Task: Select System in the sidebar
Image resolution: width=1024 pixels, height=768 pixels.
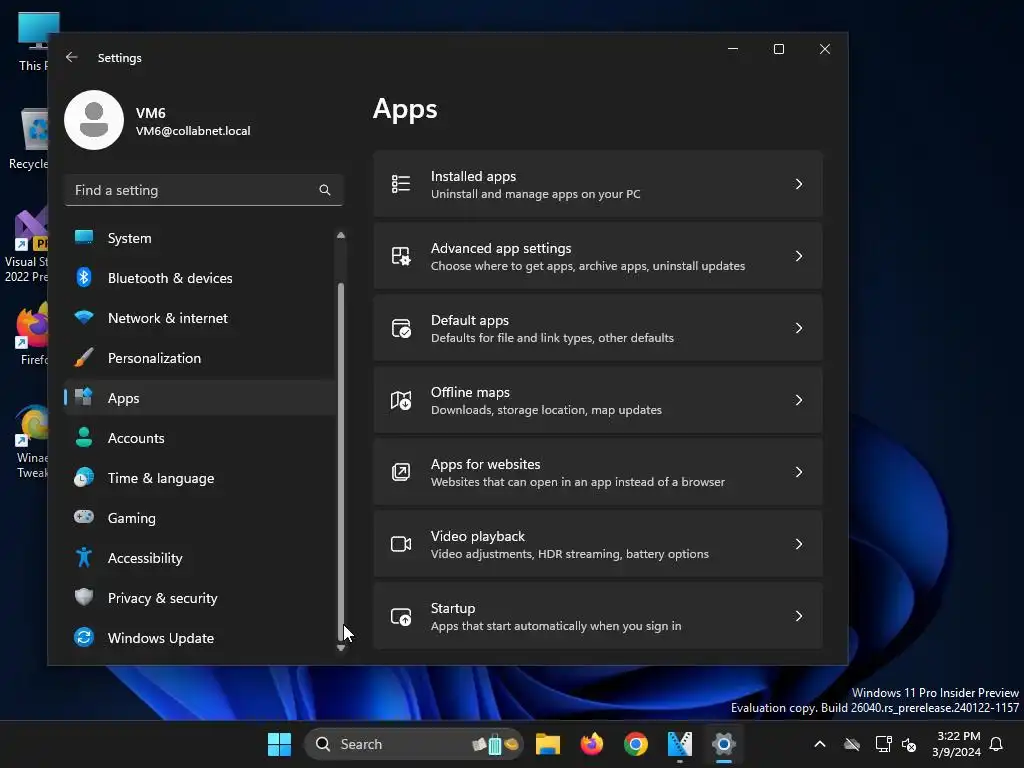Action: (x=199, y=238)
